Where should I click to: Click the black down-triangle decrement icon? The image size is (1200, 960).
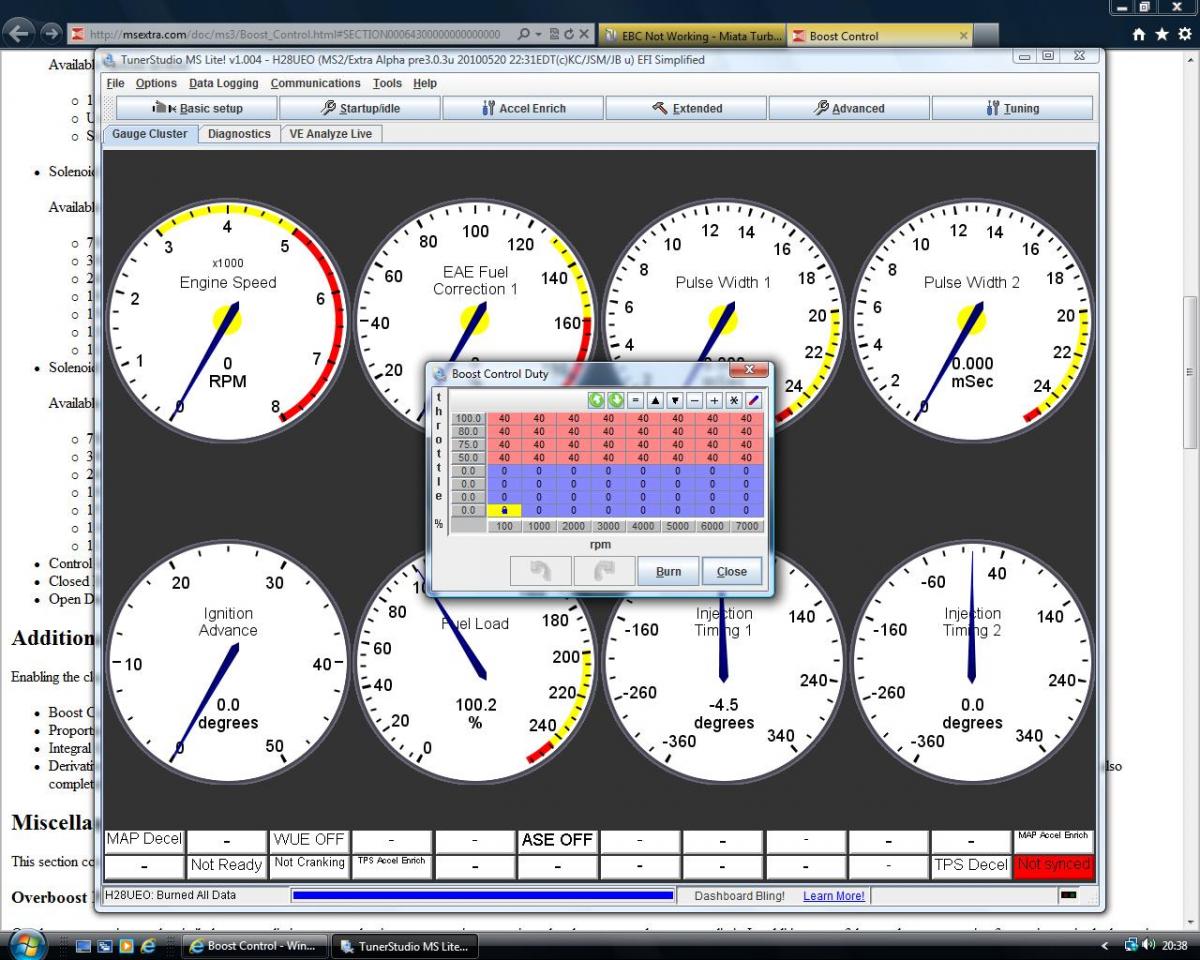click(x=674, y=400)
